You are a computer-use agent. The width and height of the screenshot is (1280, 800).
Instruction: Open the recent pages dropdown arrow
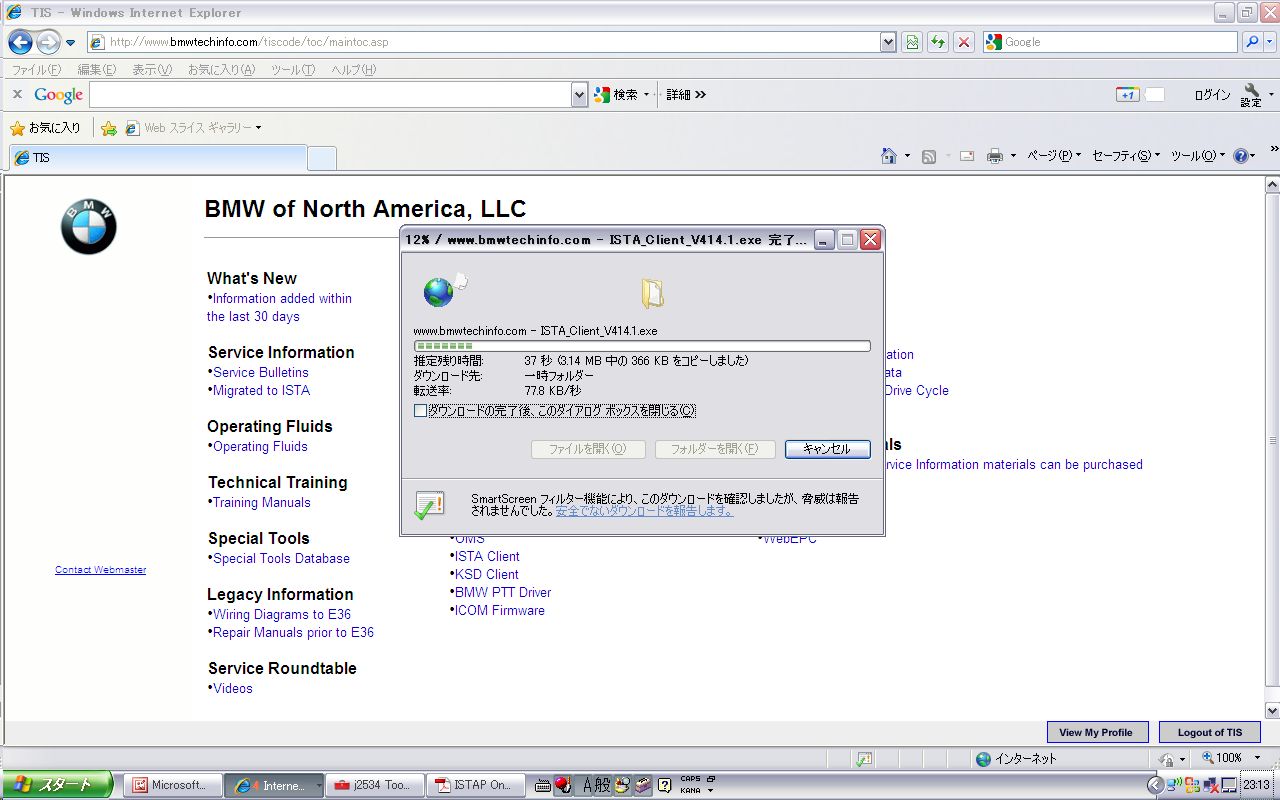pos(71,43)
